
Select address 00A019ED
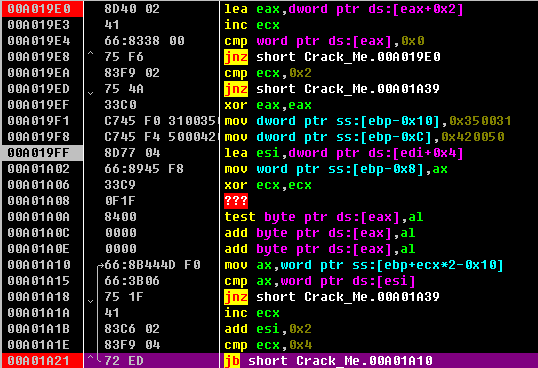click(39, 89)
